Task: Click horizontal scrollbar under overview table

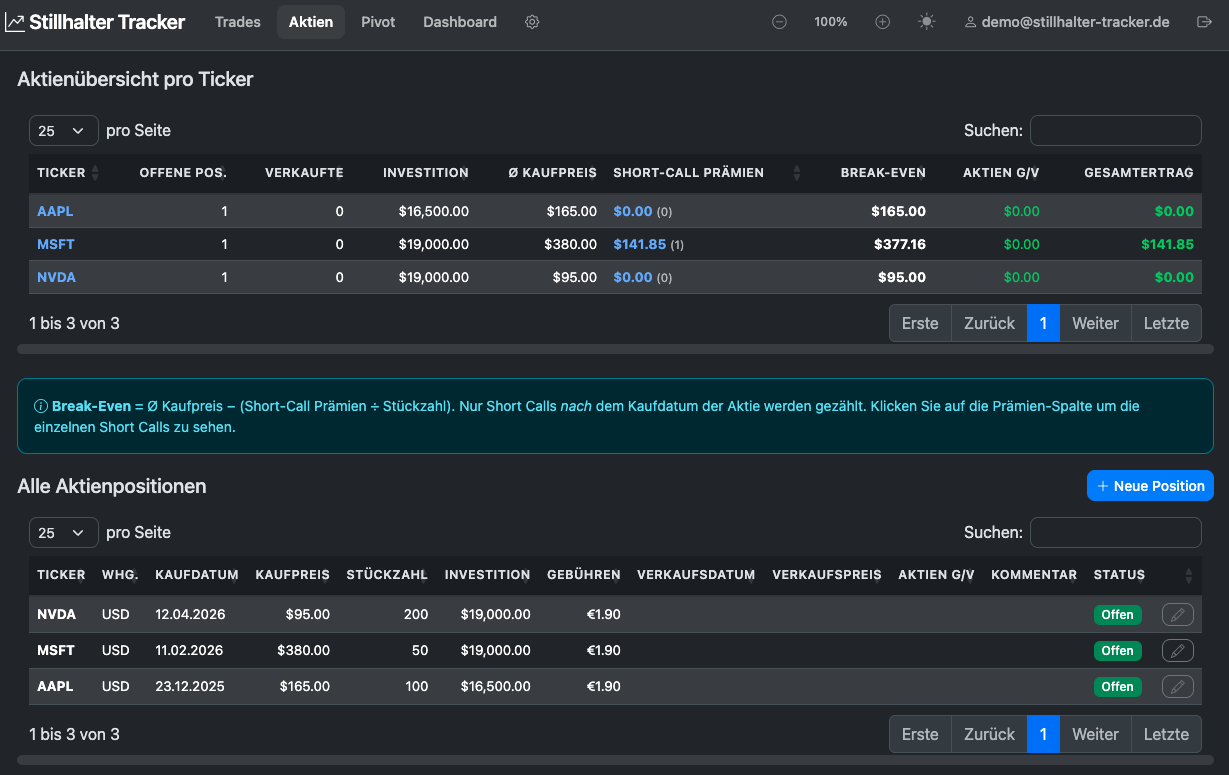Action: point(615,350)
